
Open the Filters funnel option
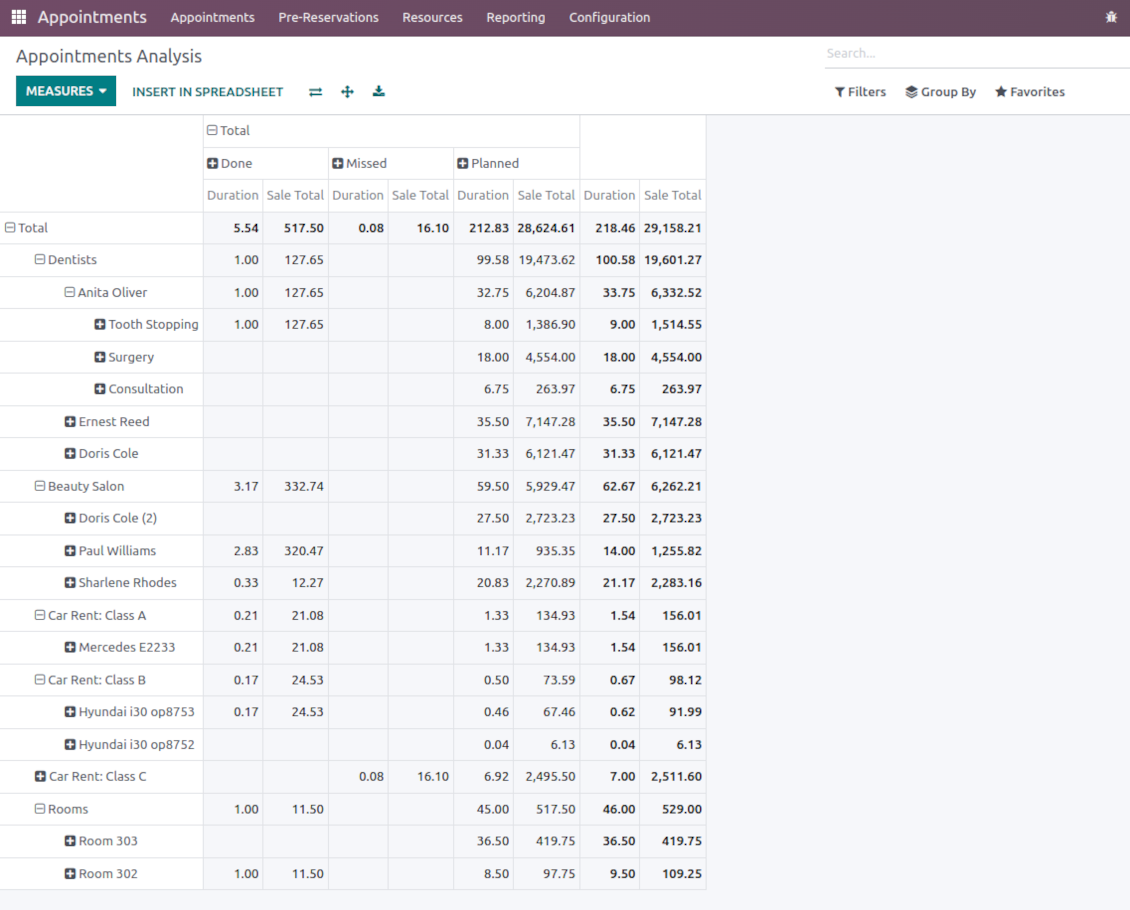[860, 92]
